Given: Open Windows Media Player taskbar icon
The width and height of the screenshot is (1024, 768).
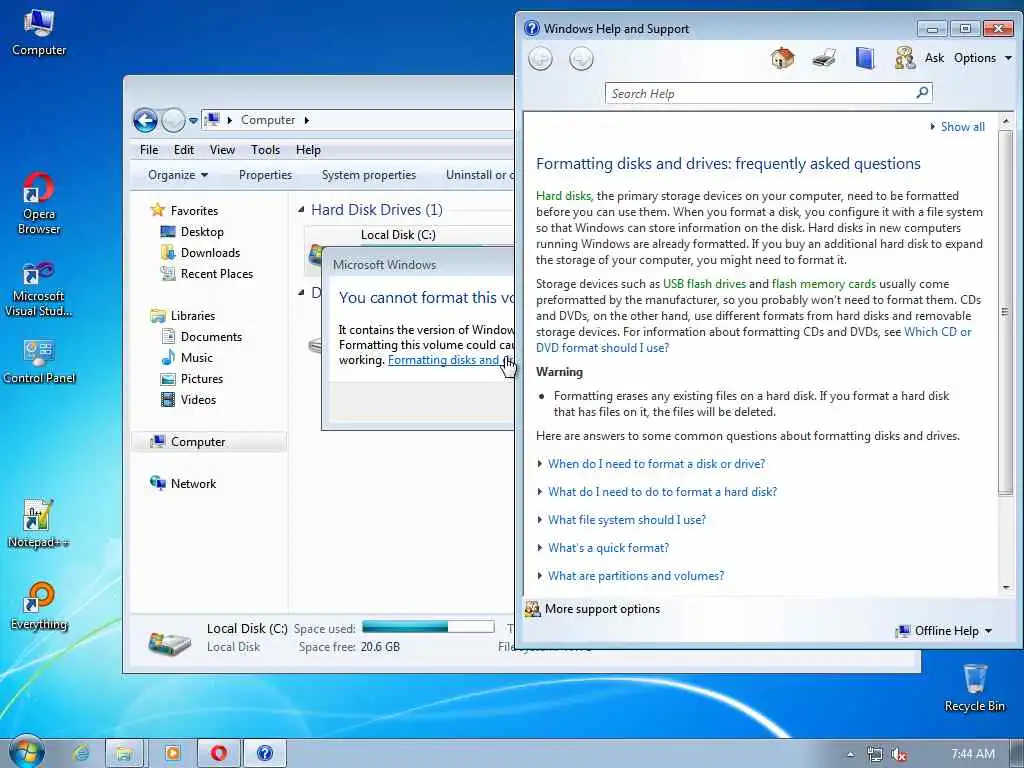Looking at the screenshot, I should pos(172,753).
